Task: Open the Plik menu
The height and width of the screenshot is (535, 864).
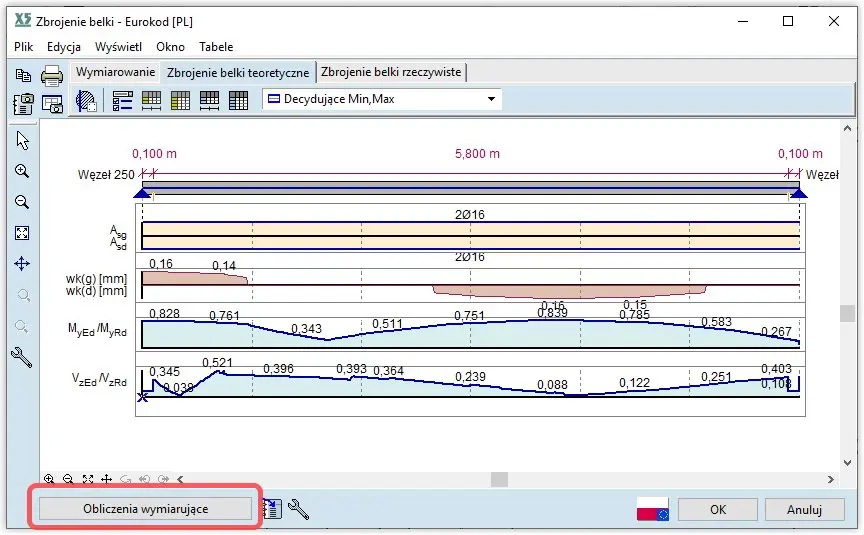Action: pos(24,47)
